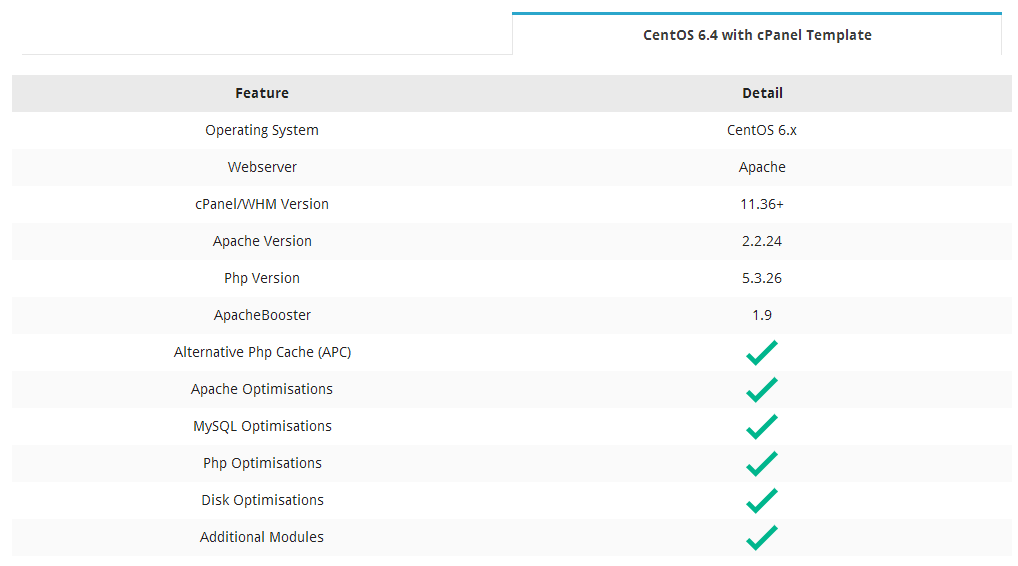Image resolution: width=1018 pixels, height=566 pixels.
Task: Click the Apache webserver detail value
Action: 762,167
